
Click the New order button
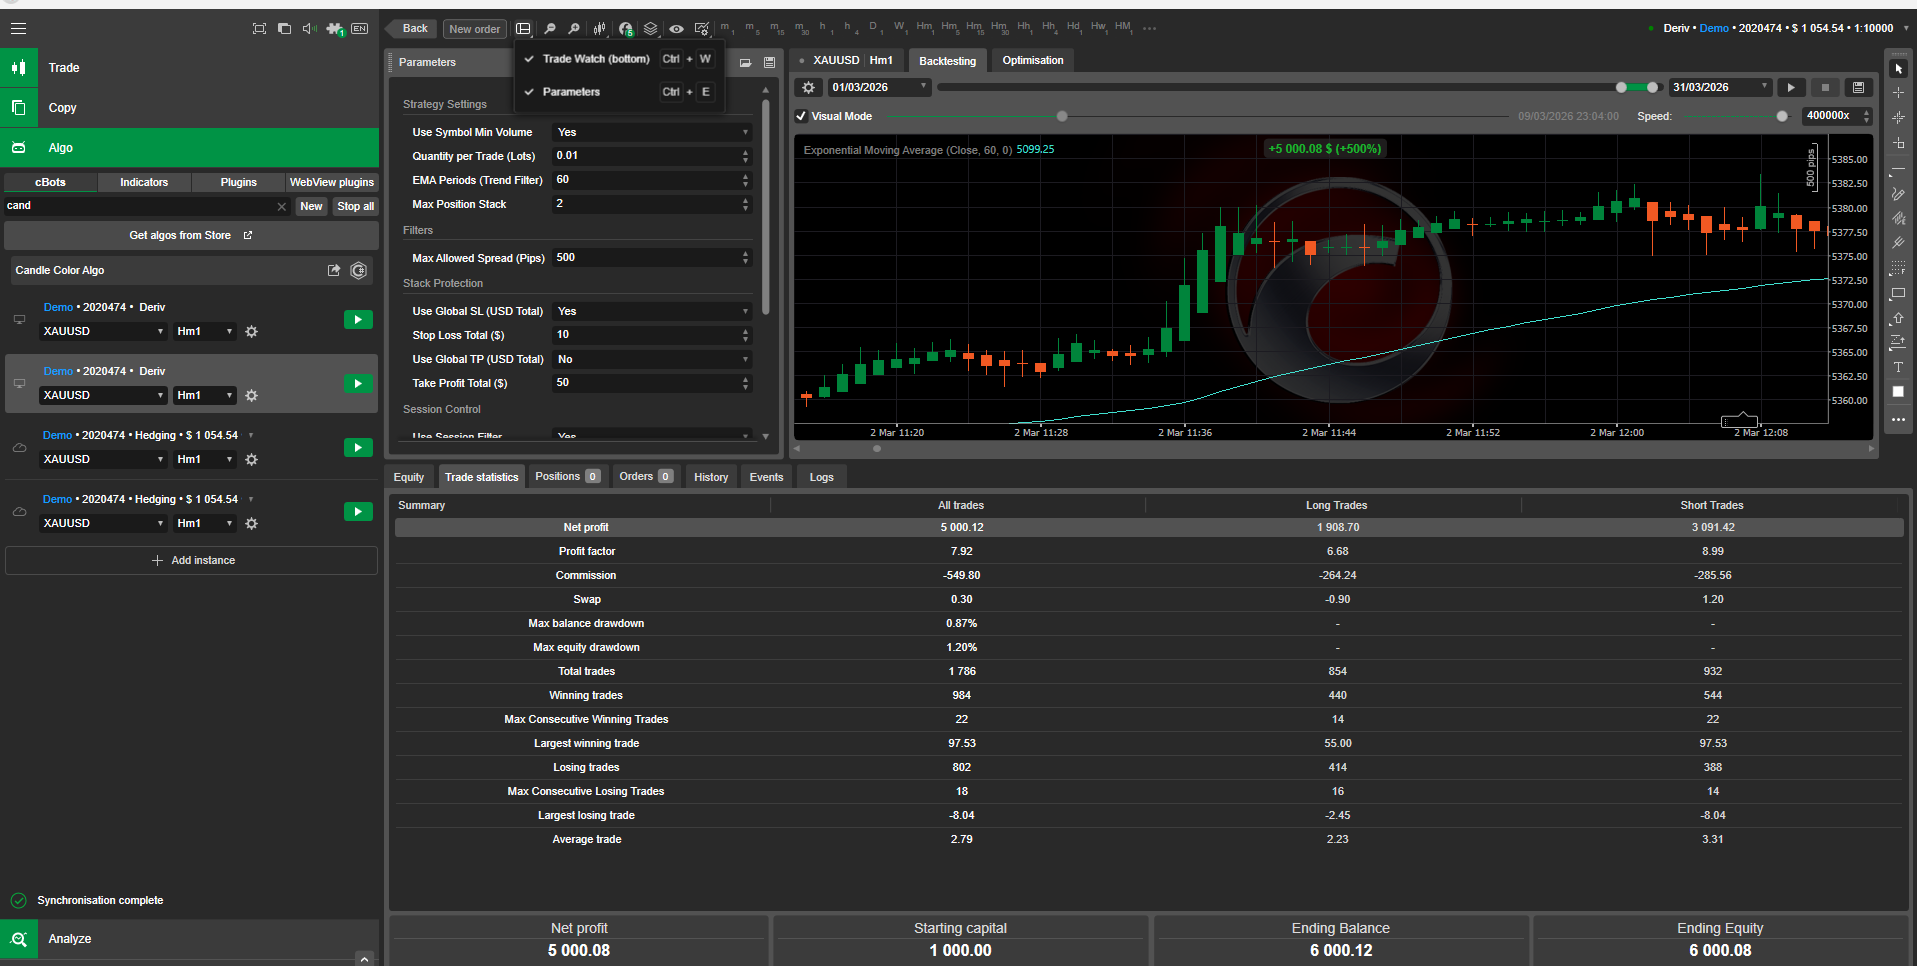[474, 29]
